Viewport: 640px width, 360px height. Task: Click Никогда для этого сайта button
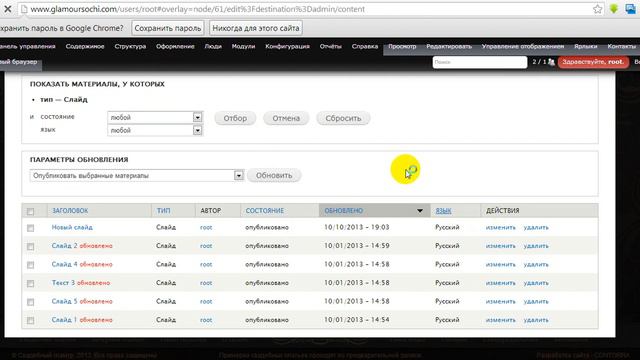point(256,28)
